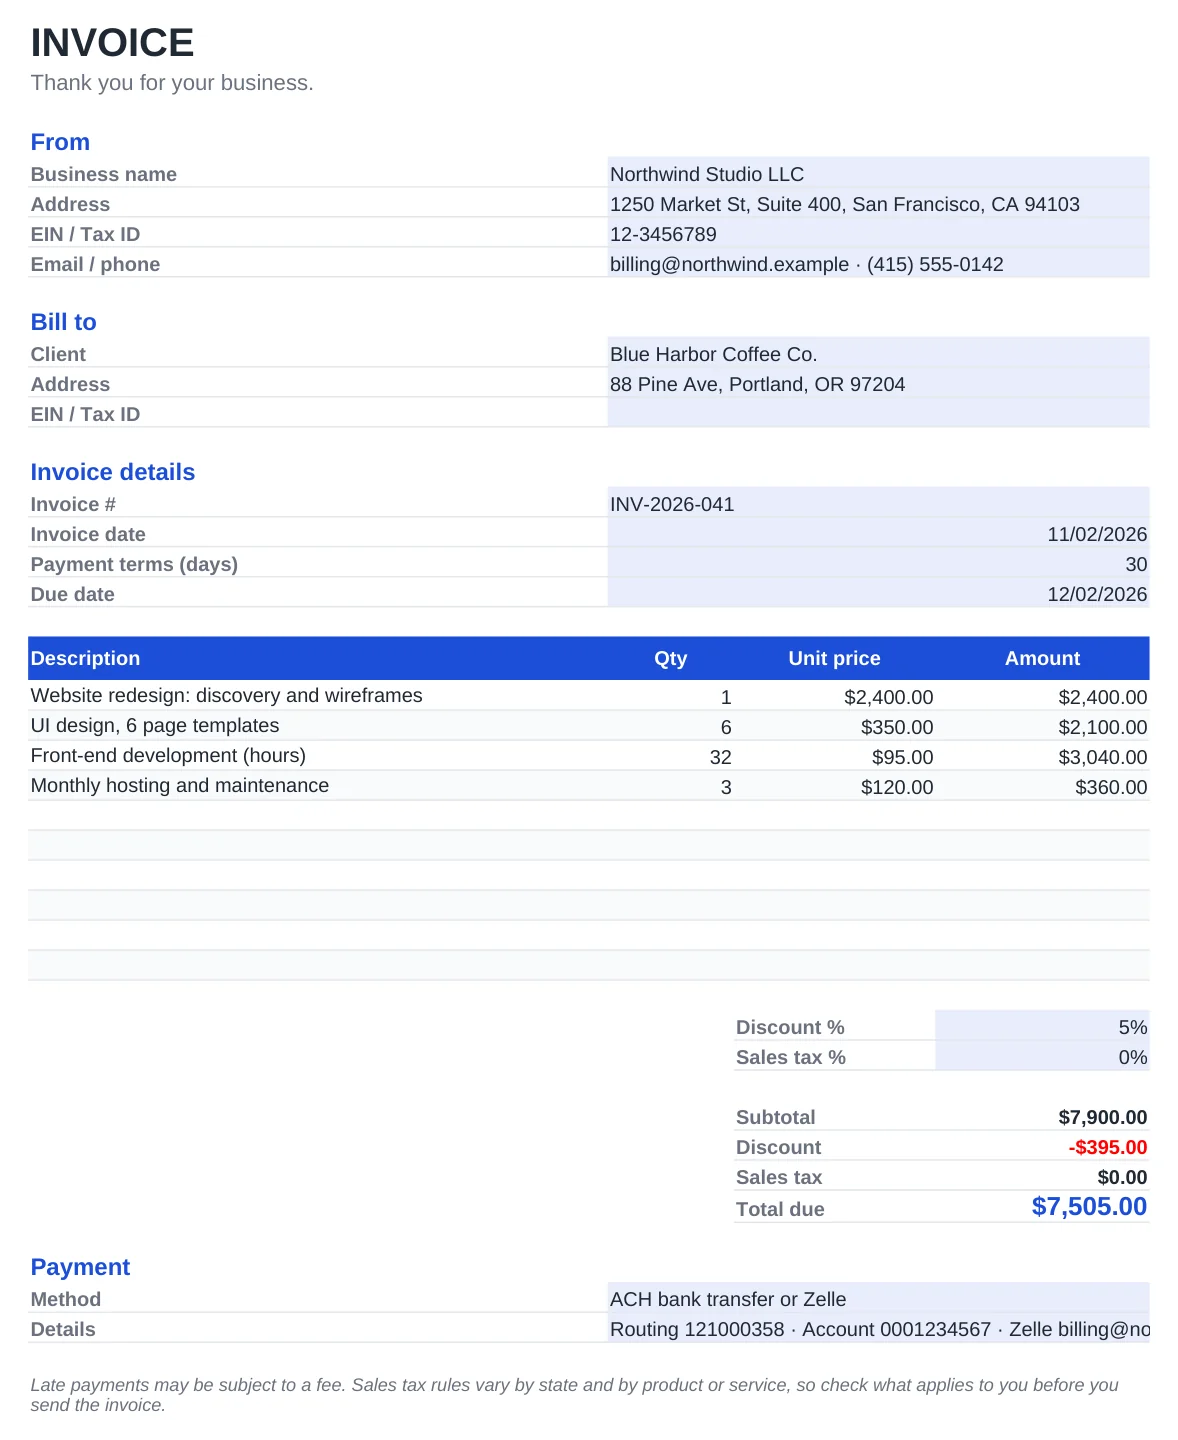Click the subtotal value '$7,900.00'
Image resolution: width=1178 pixels, height=1440 pixels.
point(1103,1117)
